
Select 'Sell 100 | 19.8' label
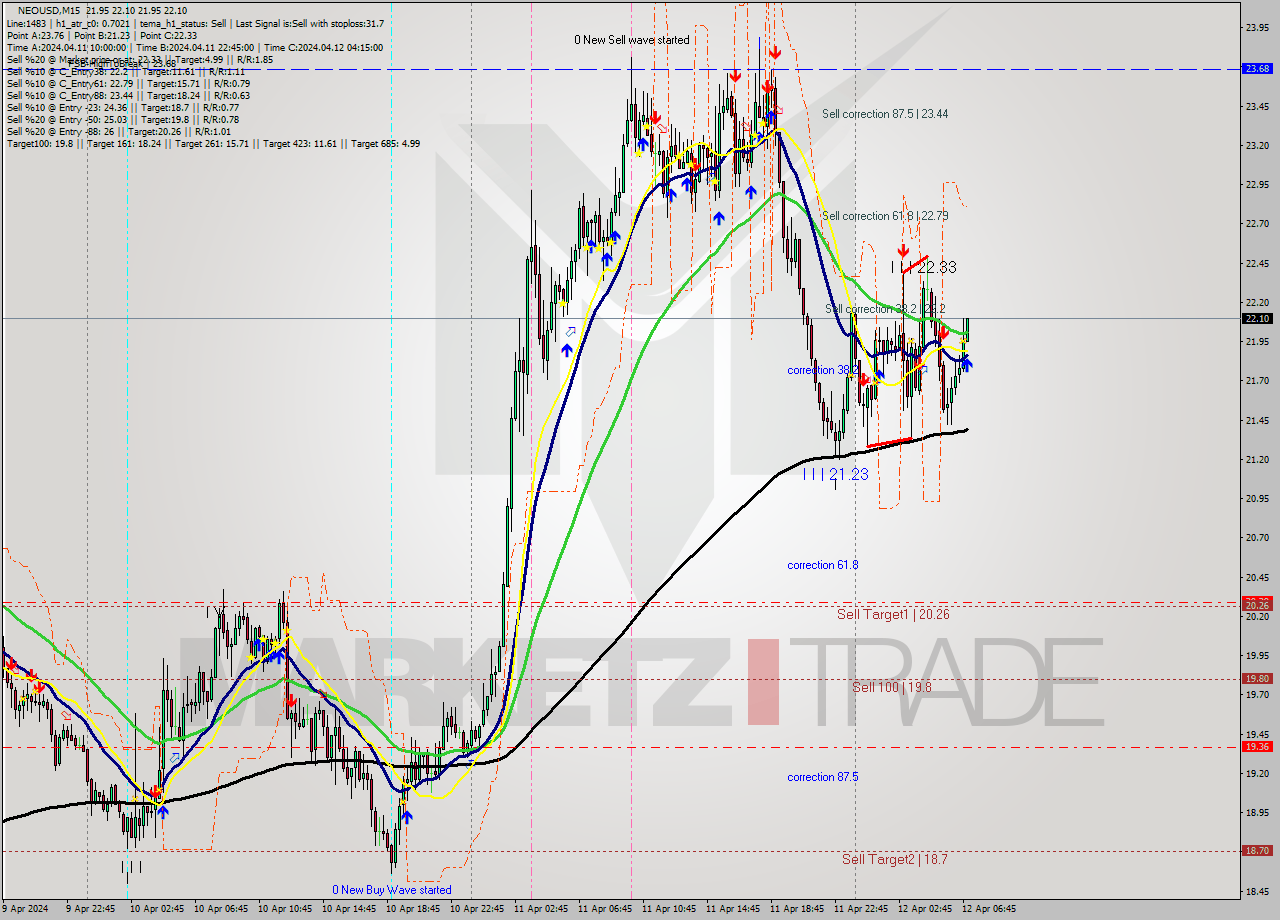click(x=892, y=687)
